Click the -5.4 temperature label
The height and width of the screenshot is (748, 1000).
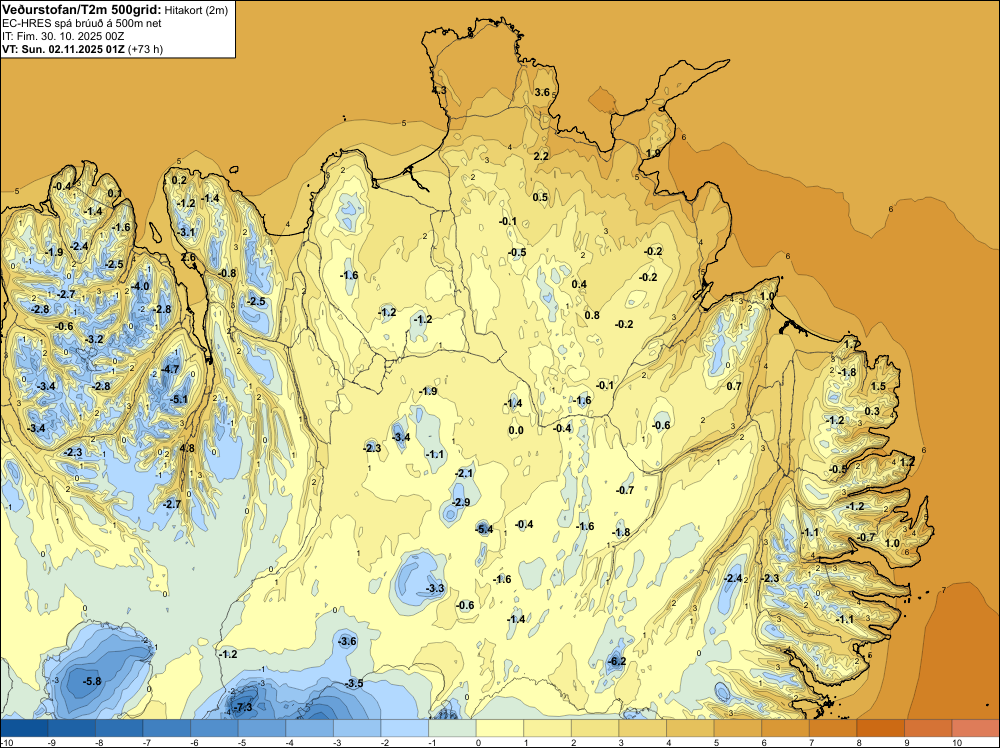pos(485,529)
